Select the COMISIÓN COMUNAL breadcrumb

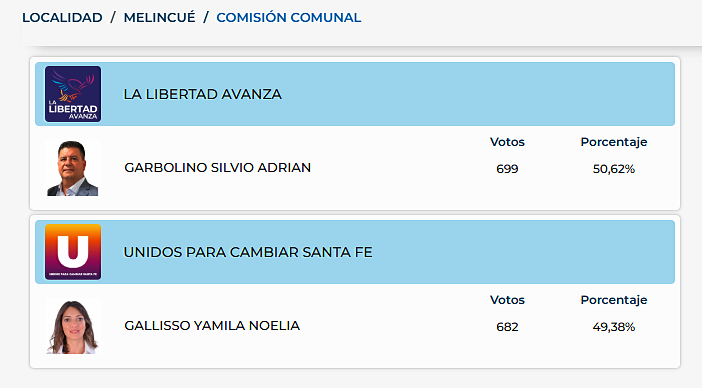(289, 17)
